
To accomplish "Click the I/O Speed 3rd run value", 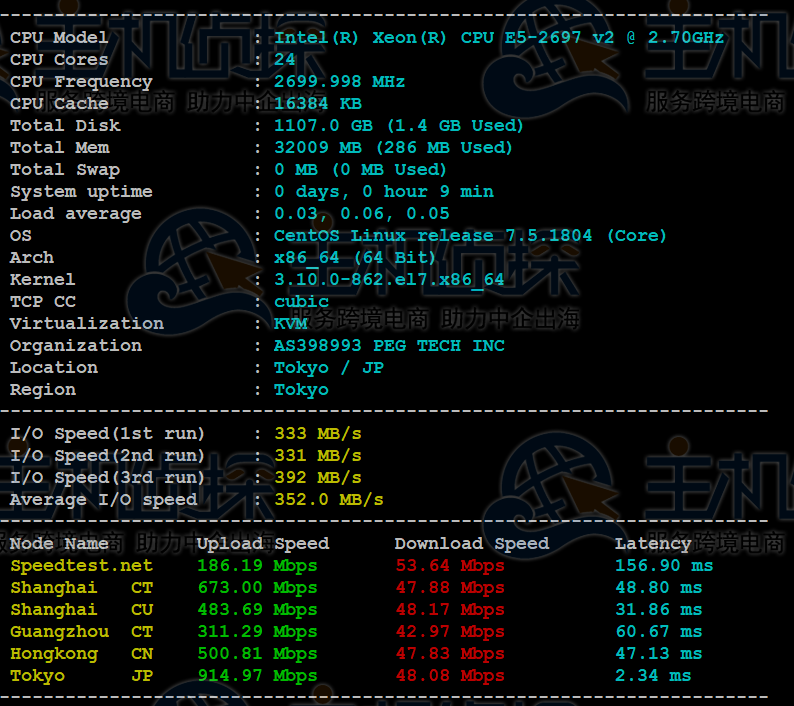I will point(318,478).
